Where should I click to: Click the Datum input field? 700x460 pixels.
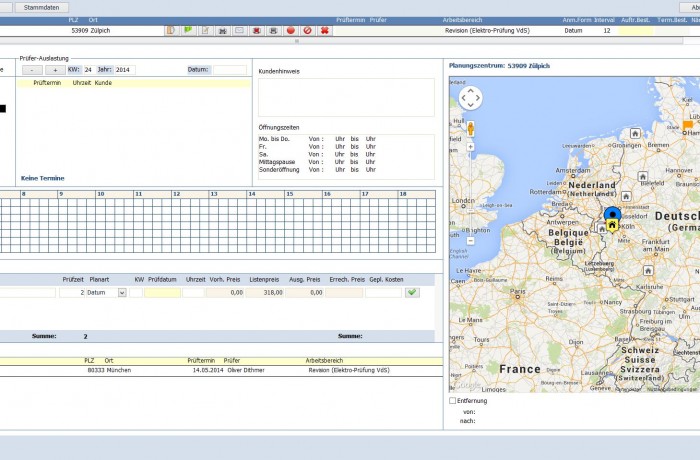[x=229, y=70]
